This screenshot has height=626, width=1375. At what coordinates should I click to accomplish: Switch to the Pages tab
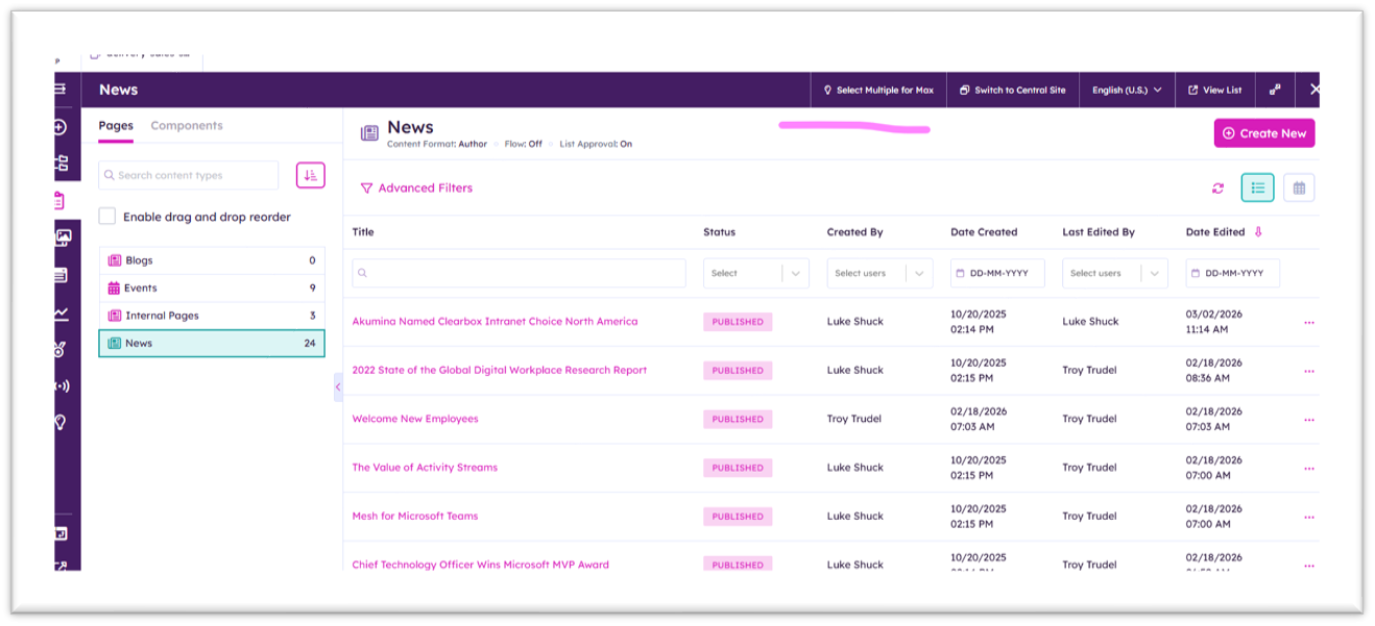click(116, 126)
